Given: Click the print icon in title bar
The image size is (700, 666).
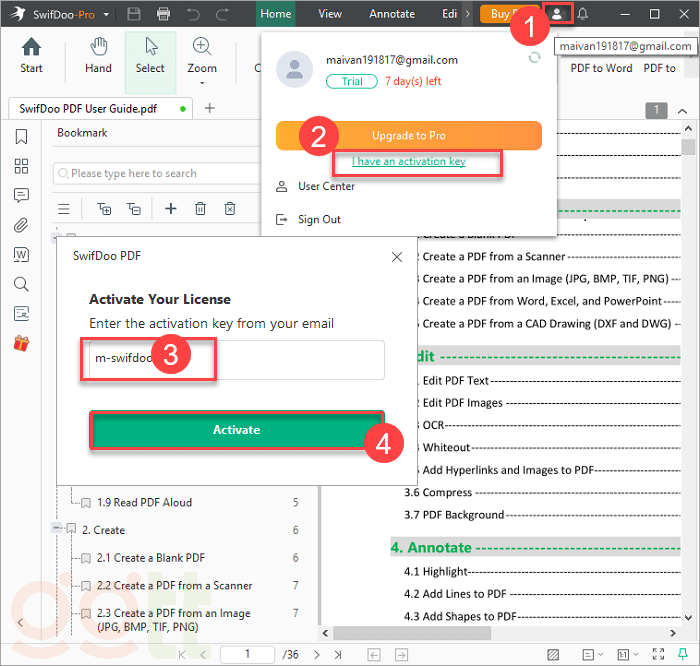Looking at the screenshot, I should pos(164,14).
